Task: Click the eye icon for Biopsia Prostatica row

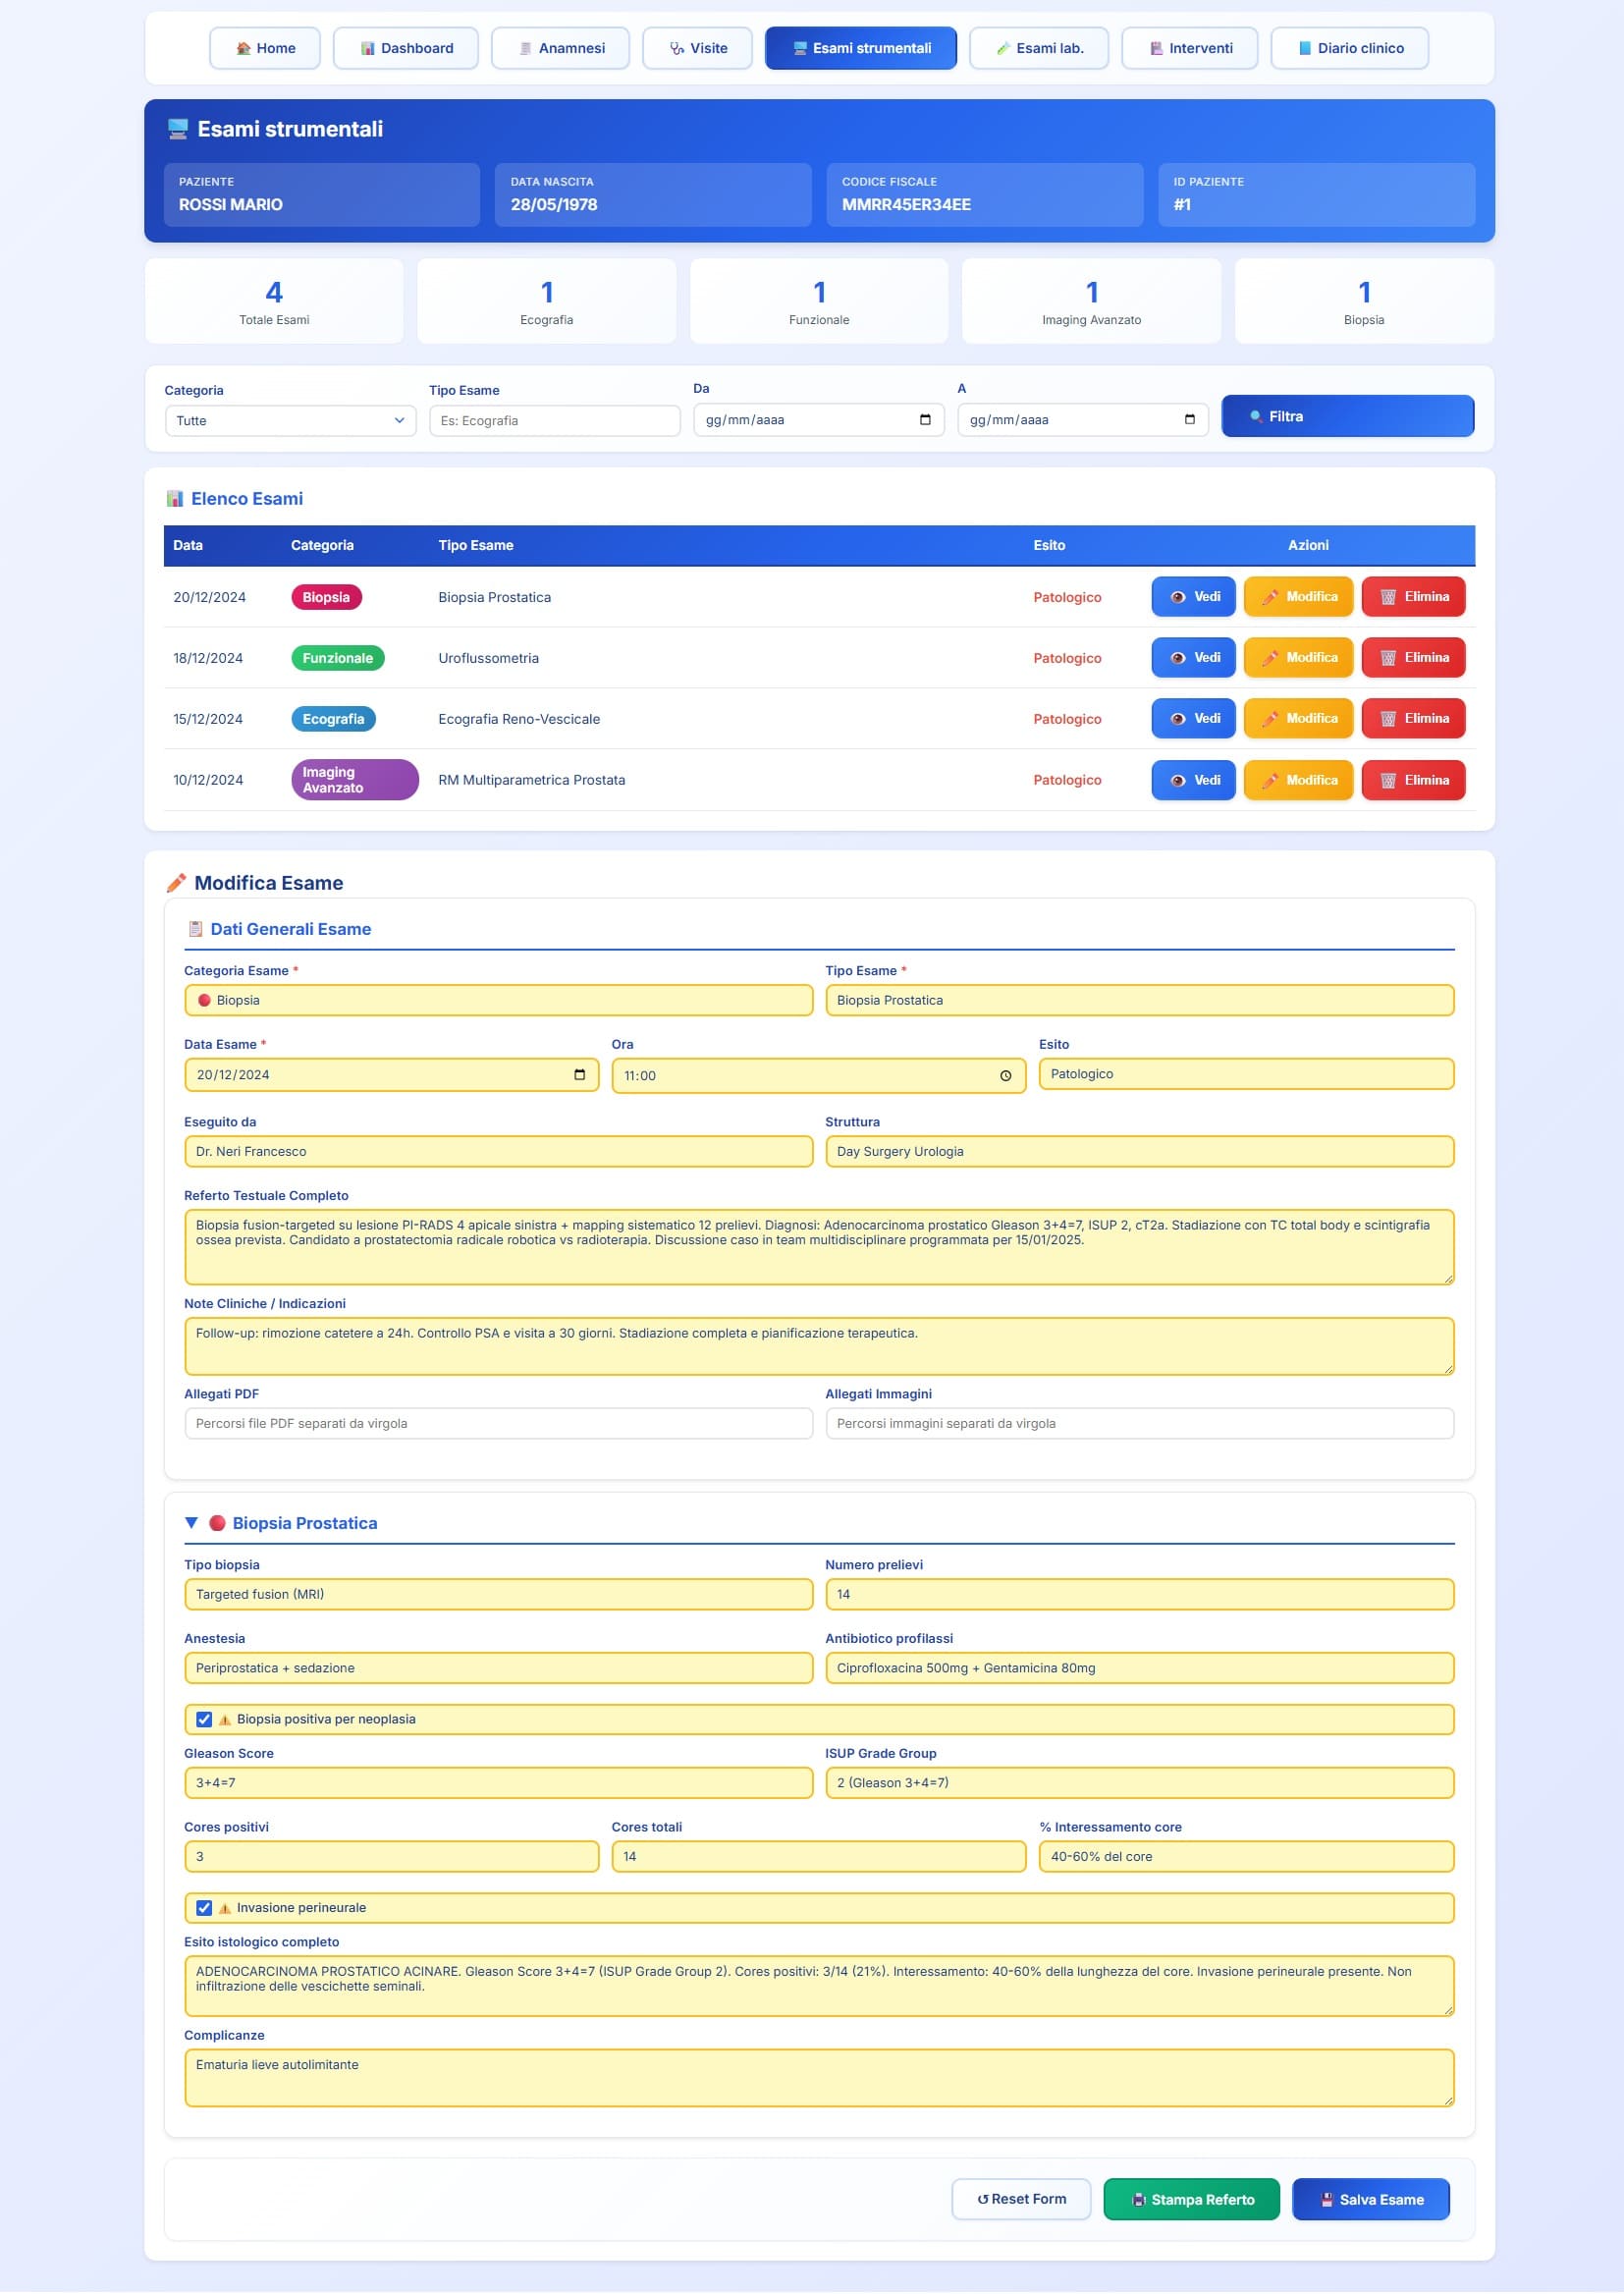Action: (1178, 597)
